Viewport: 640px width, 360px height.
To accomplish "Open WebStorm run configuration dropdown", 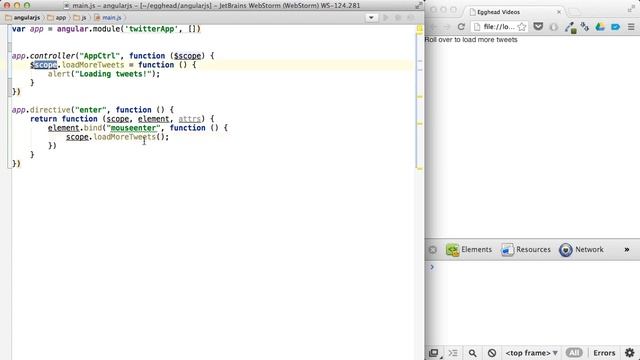I will [x=371, y=18].
